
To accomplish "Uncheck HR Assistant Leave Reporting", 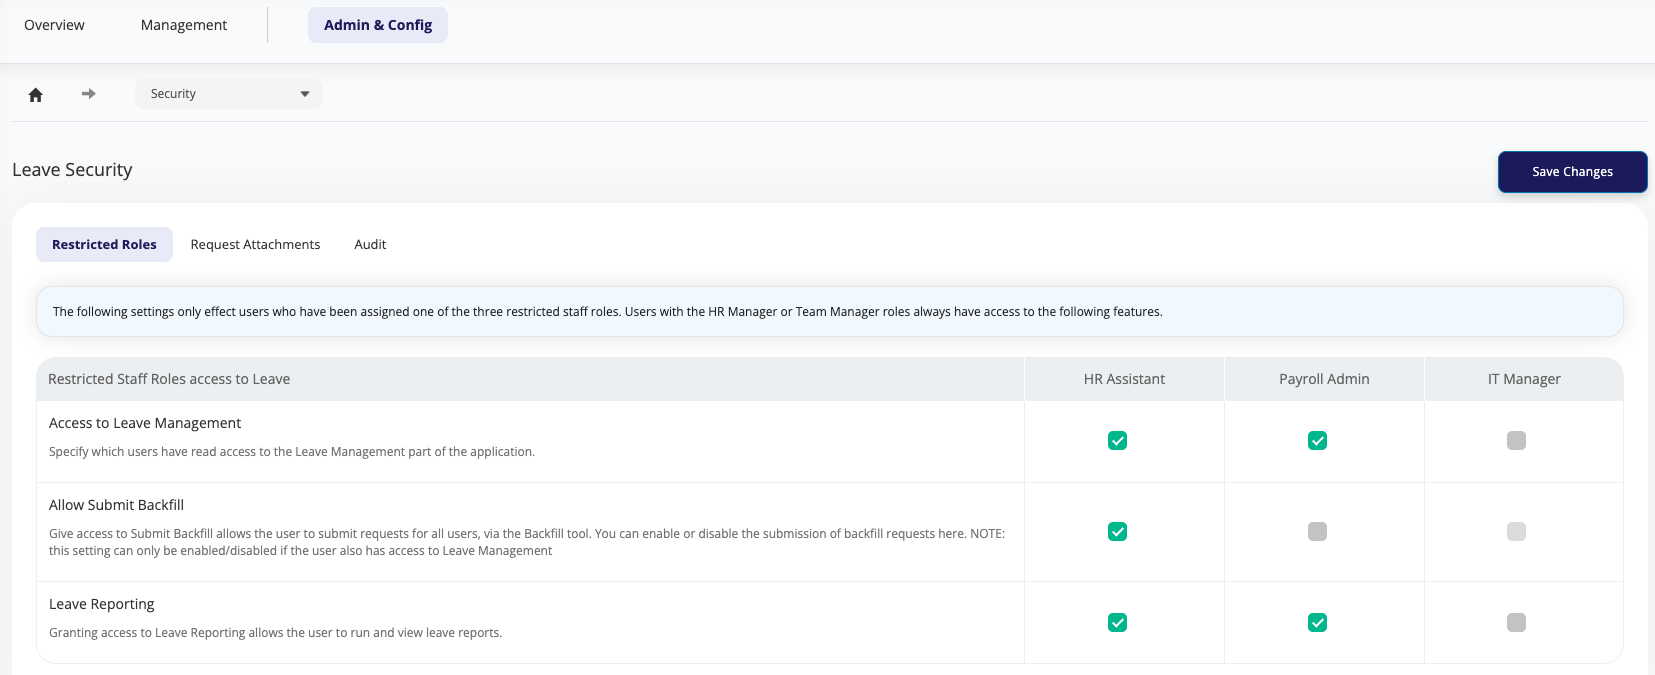I will 1117,622.
